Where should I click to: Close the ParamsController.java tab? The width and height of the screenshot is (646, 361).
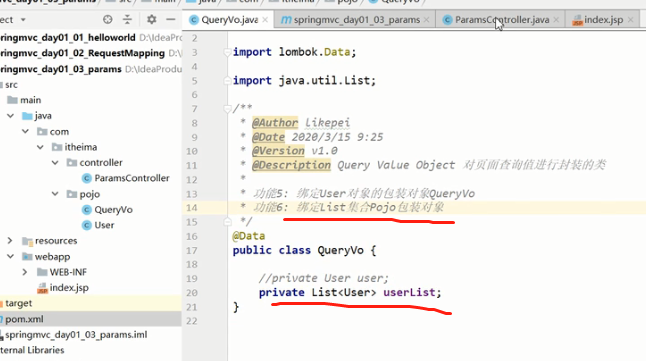(x=556, y=20)
